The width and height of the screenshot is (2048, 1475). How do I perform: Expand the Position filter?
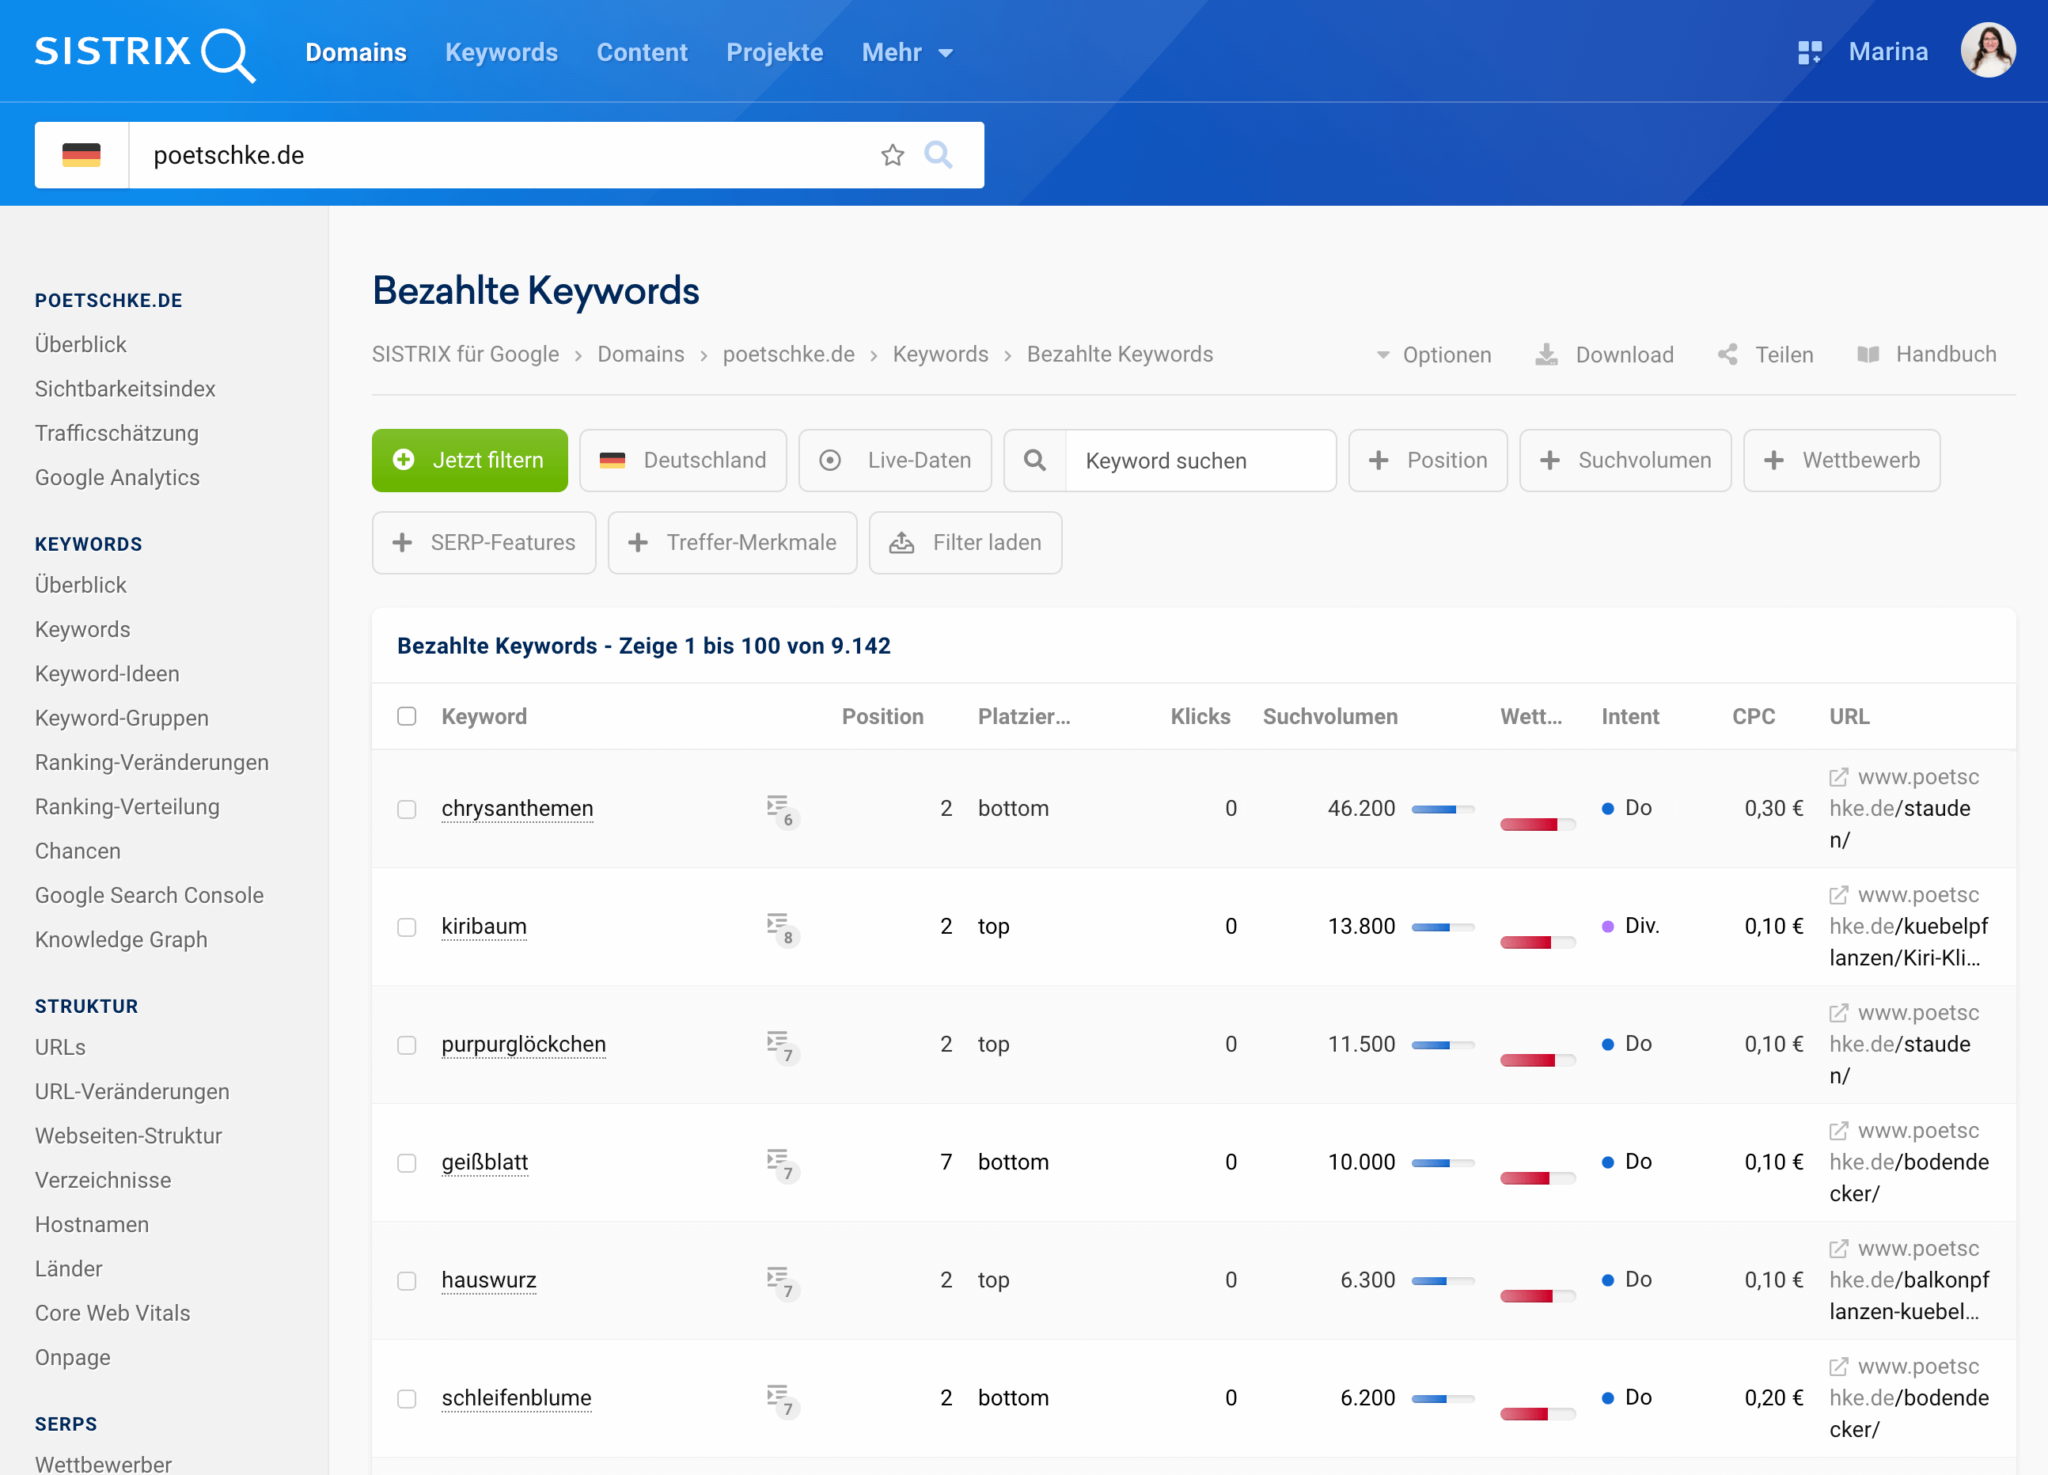(1428, 460)
